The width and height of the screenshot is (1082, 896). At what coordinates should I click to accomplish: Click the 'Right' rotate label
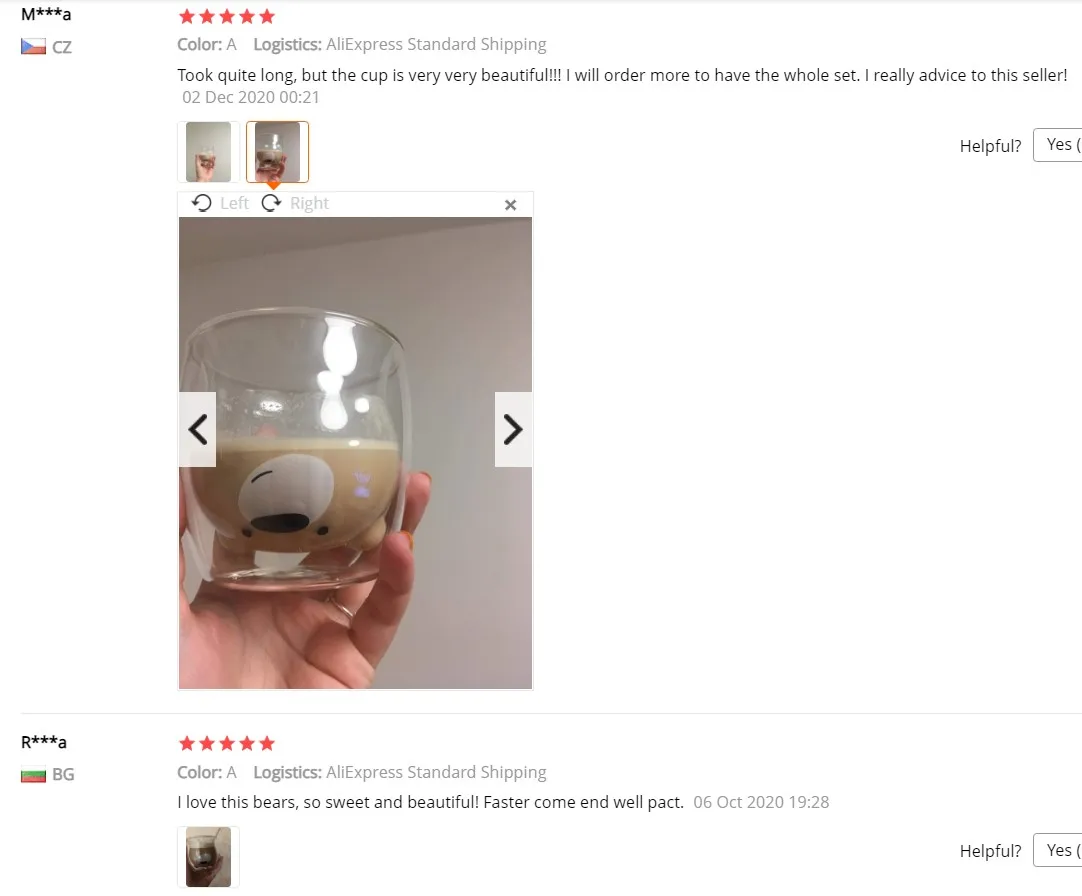309,203
